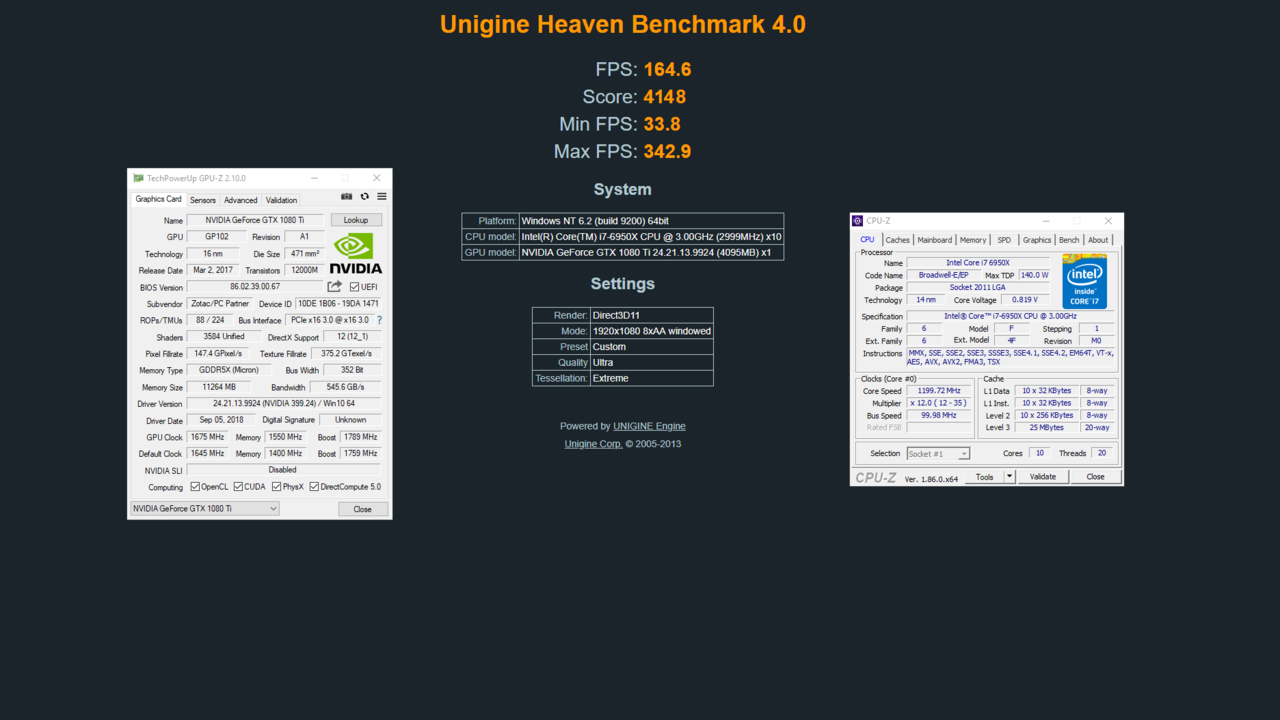Image resolution: width=1280 pixels, height=720 pixels.
Task: Click the Subvendor field showing Zotac/PC Partner
Action: tap(219, 303)
